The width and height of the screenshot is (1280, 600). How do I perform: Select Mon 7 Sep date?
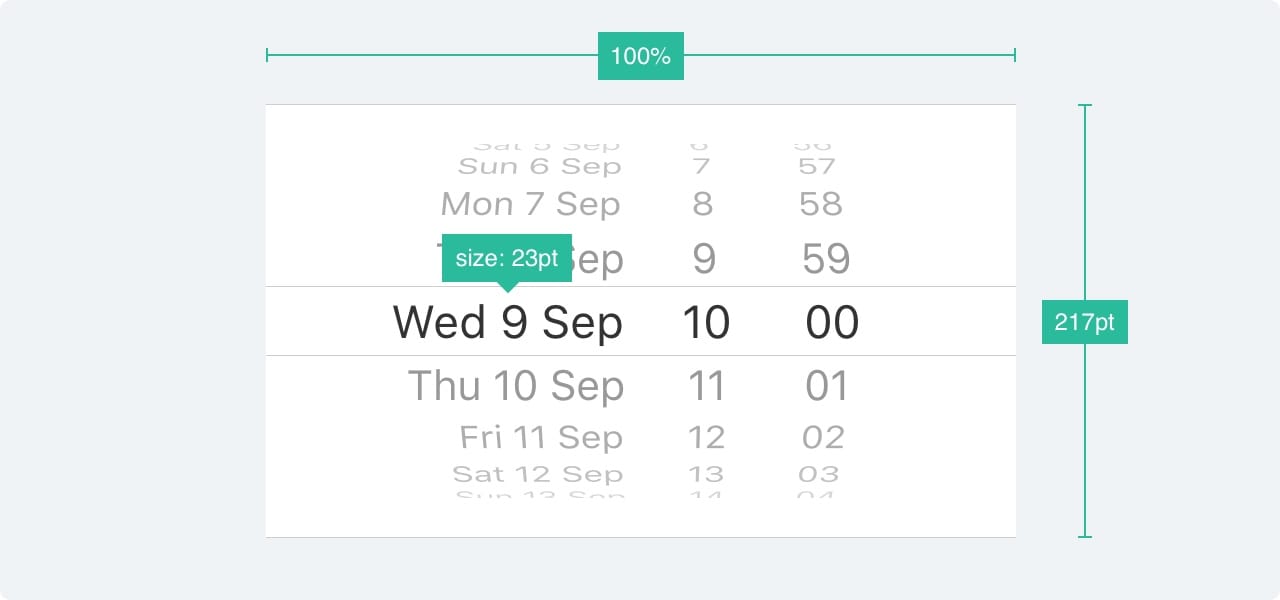(530, 204)
